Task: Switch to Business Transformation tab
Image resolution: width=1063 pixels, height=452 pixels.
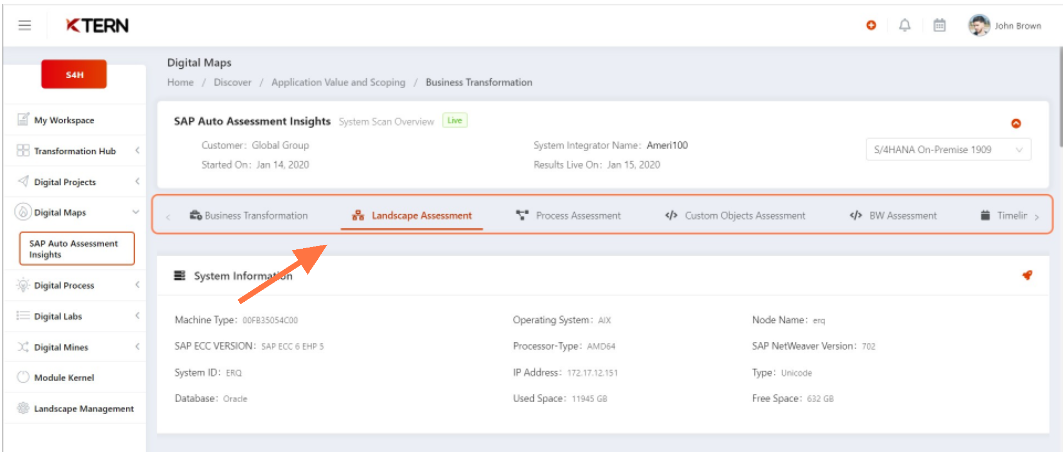Action: [x=249, y=215]
